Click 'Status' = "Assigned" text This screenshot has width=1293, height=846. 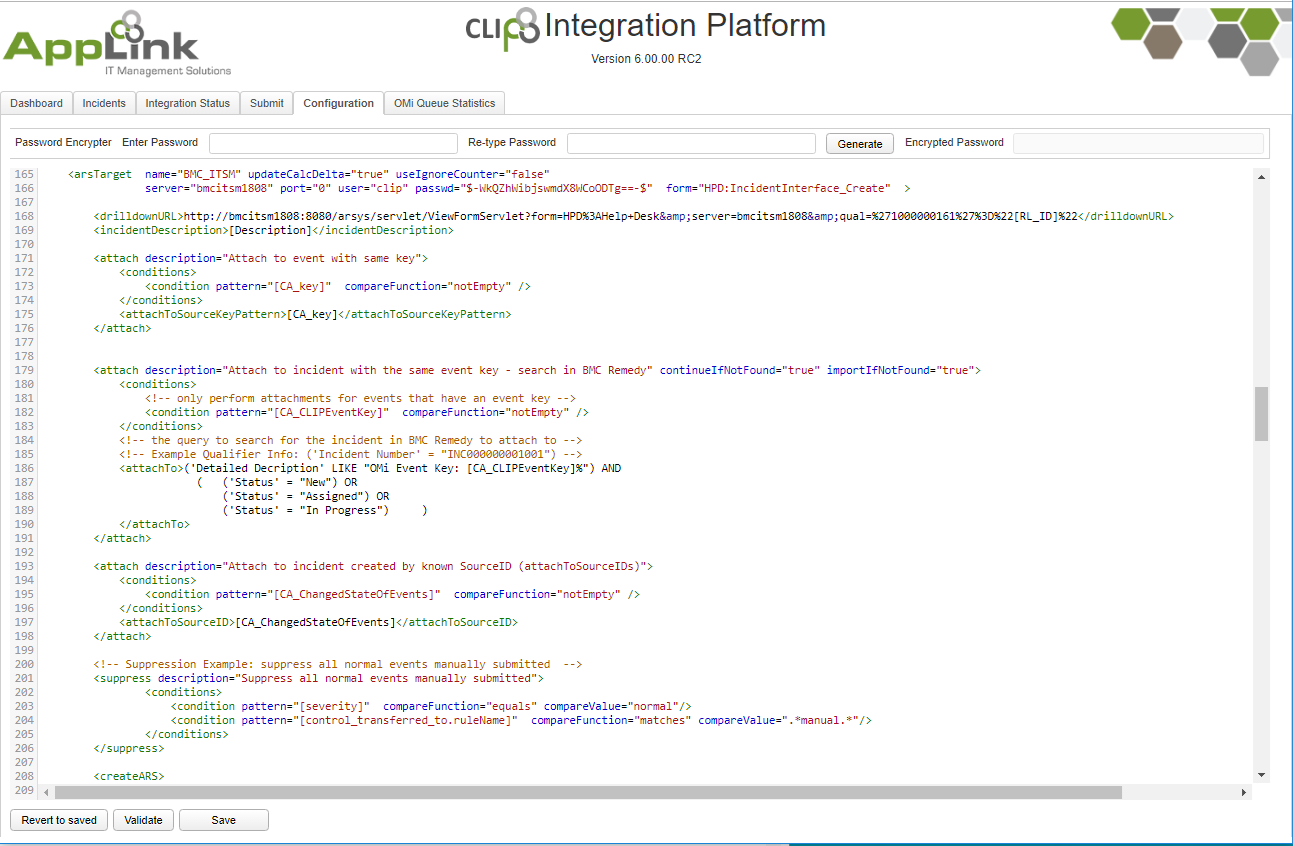tap(296, 496)
